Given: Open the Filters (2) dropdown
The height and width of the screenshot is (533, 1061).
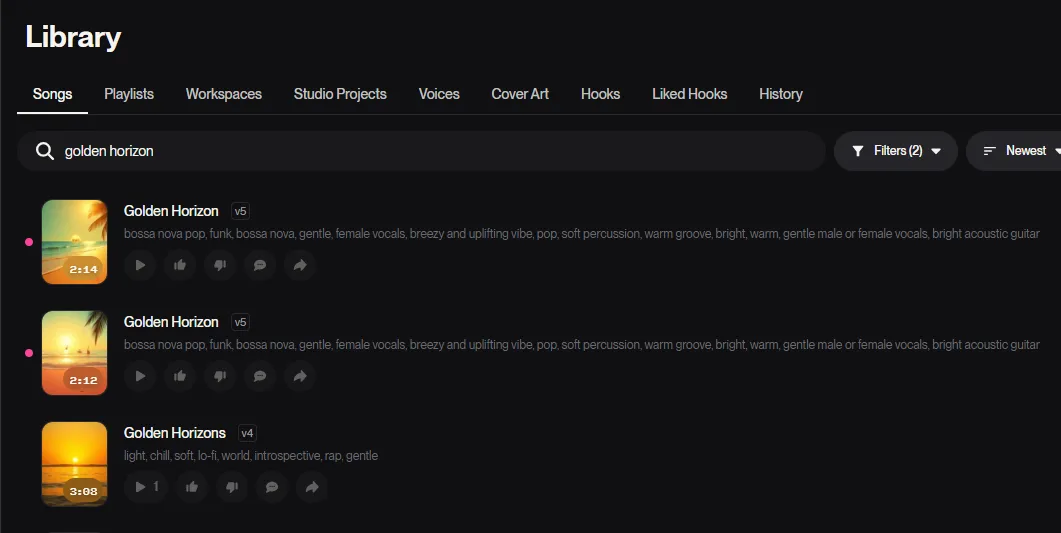Looking at the screenshot, I should click(x=896, y=151).
